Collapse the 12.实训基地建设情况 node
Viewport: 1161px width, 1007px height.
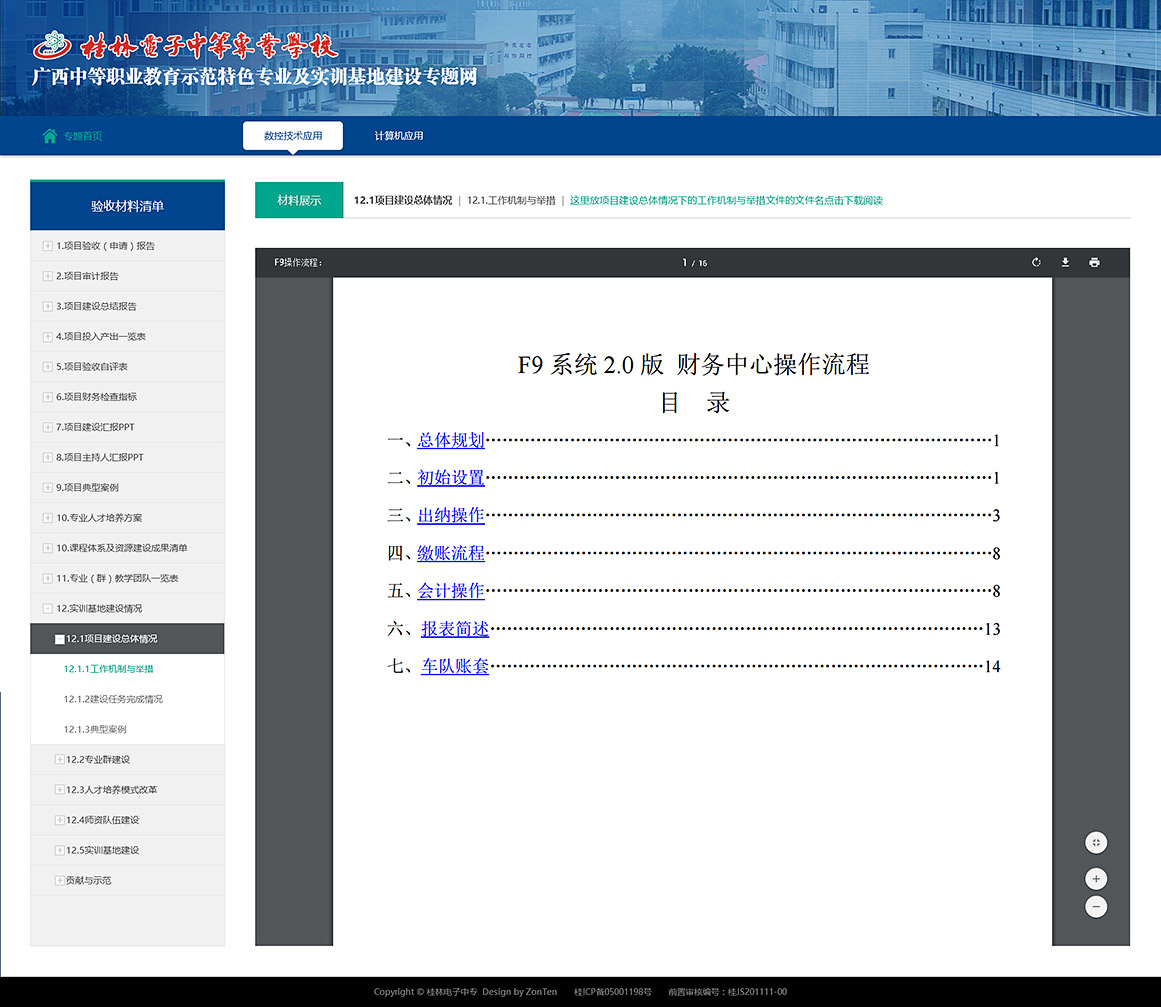point(47,609)
